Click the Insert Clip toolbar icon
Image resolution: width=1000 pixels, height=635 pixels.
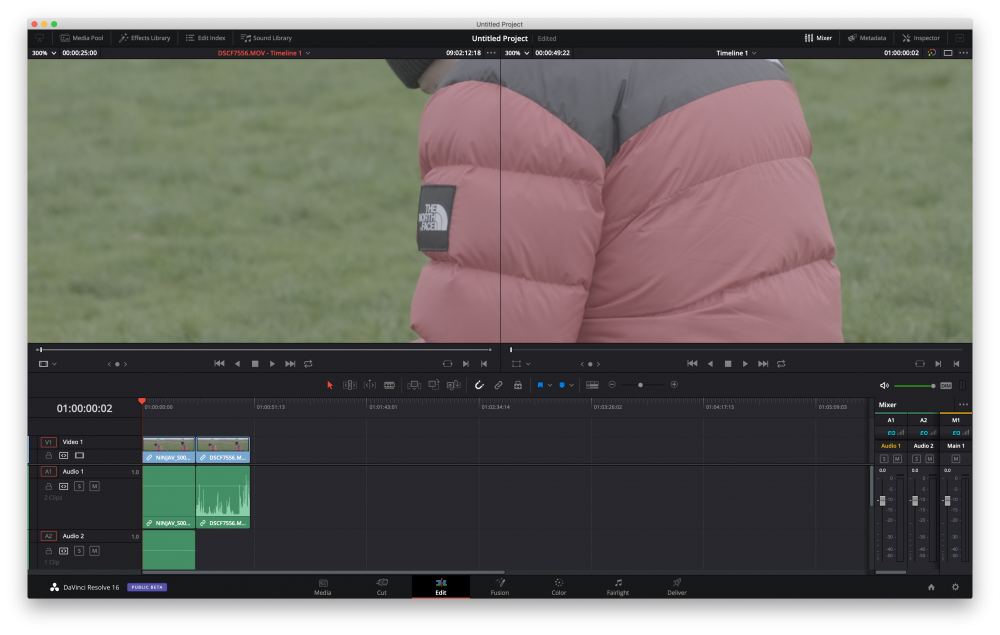coord(414,385)
